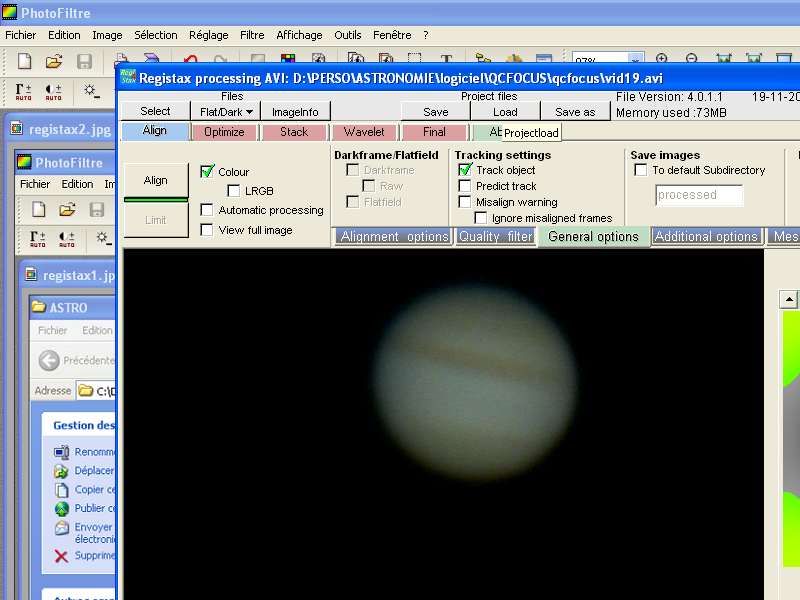The width and height of the screenshot is (800, 600).
Task: Open the Réglage menu
Action: 209,35
